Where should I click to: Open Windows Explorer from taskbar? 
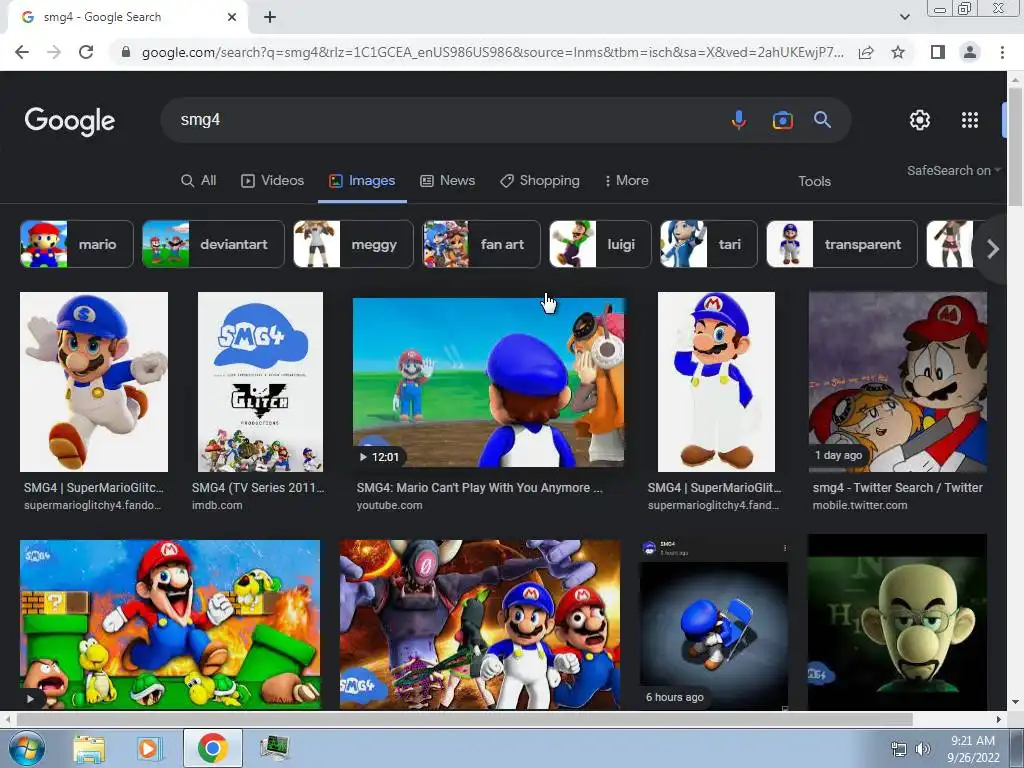(x=89, y=749)
